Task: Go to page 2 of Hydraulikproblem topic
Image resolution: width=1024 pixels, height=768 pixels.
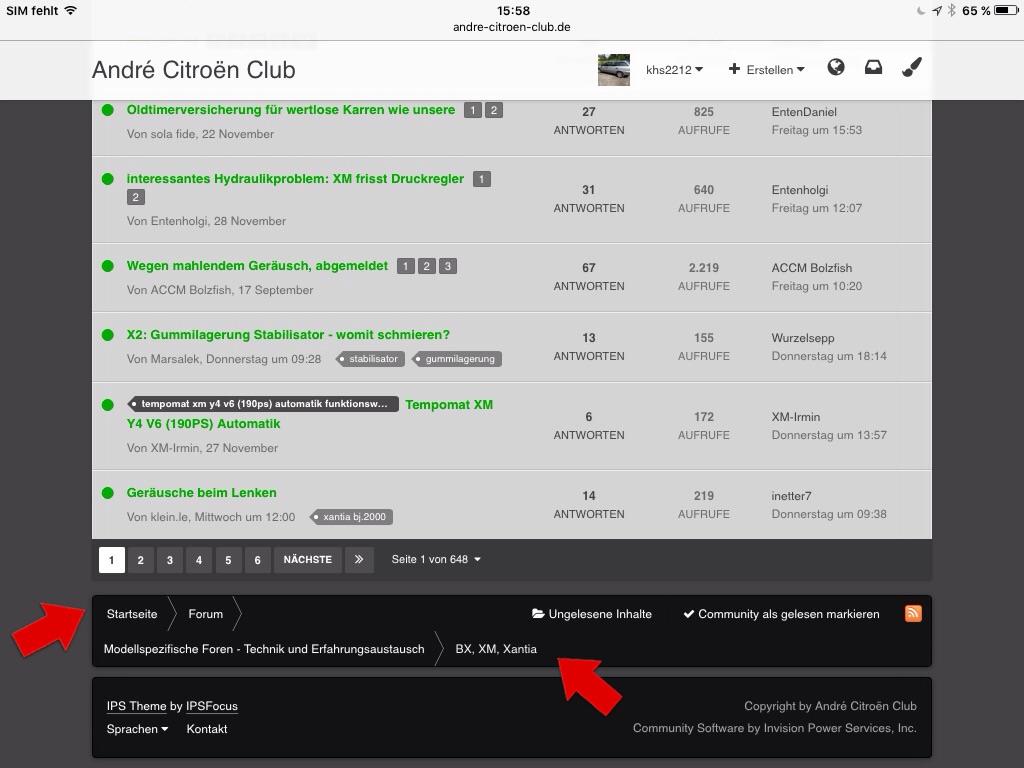Action: point(136,197)
